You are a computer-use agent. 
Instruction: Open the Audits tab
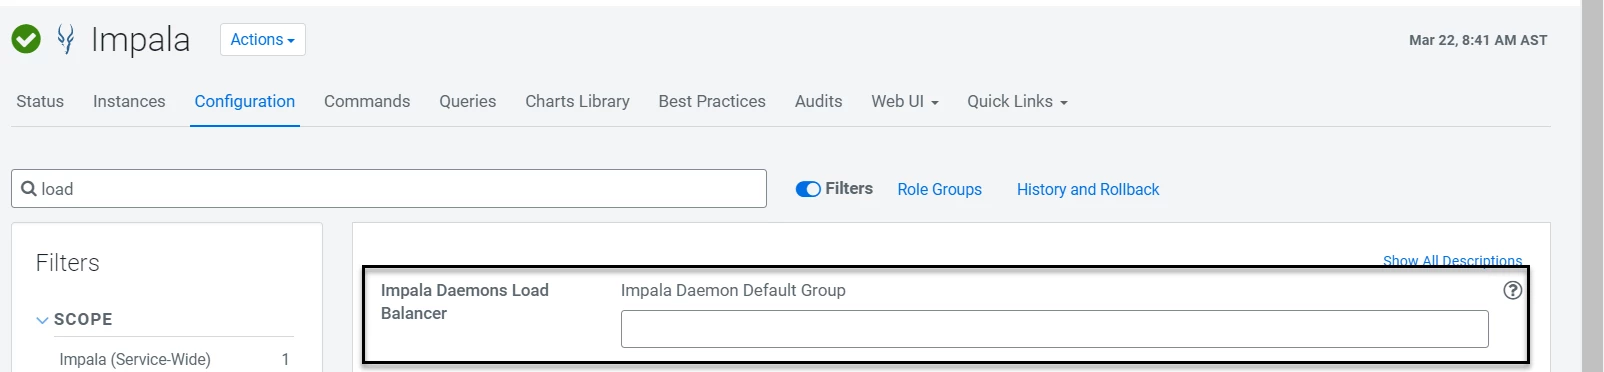pos(818,101)
